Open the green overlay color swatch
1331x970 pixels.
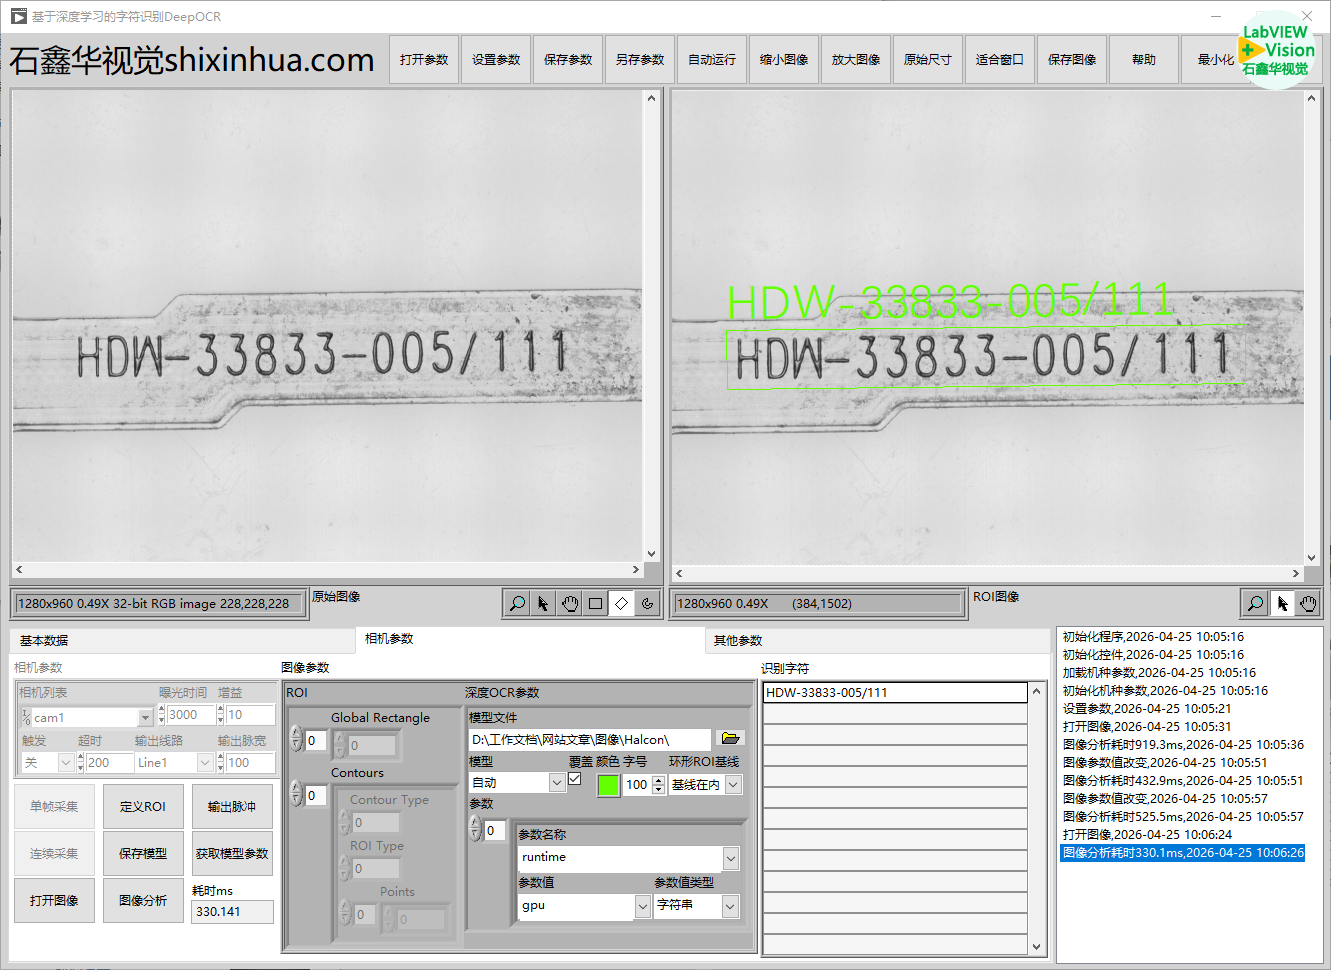(x=608, y=785)
